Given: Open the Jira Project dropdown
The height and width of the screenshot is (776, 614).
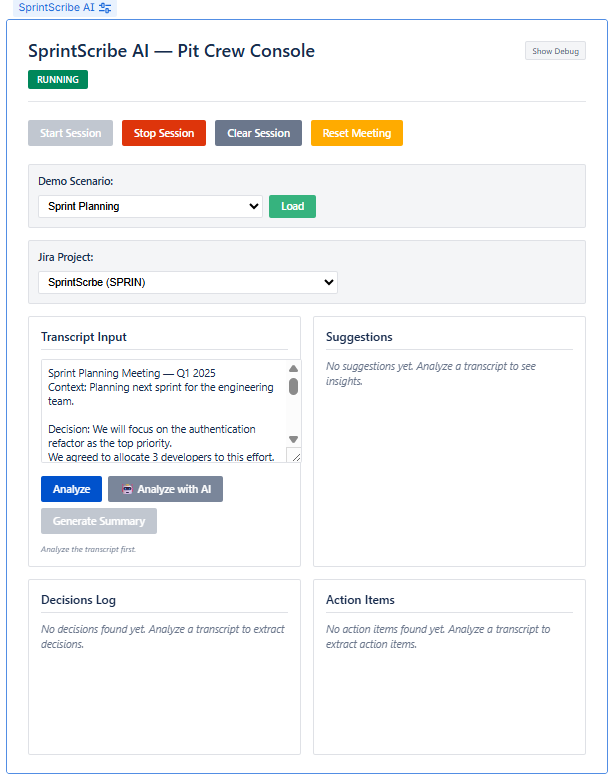Looking at the screenshot, I should pos(188,282).
